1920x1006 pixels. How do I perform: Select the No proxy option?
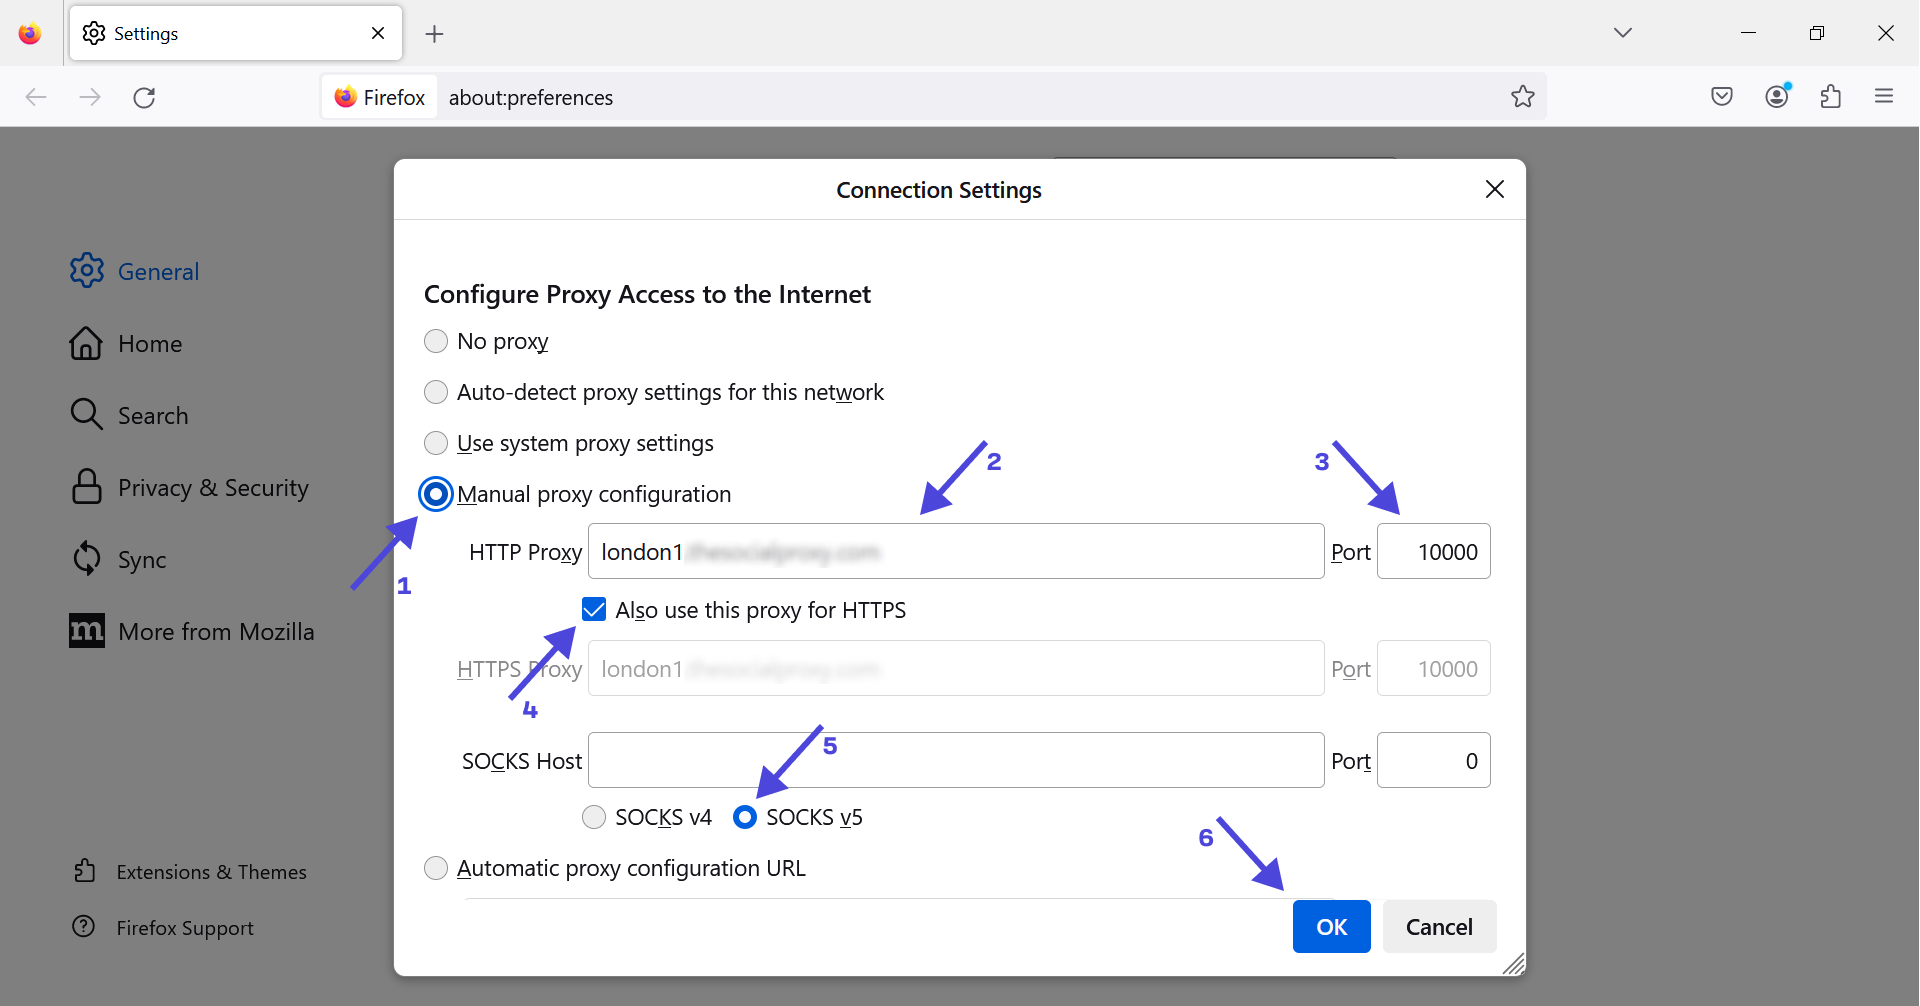point(436,341)
